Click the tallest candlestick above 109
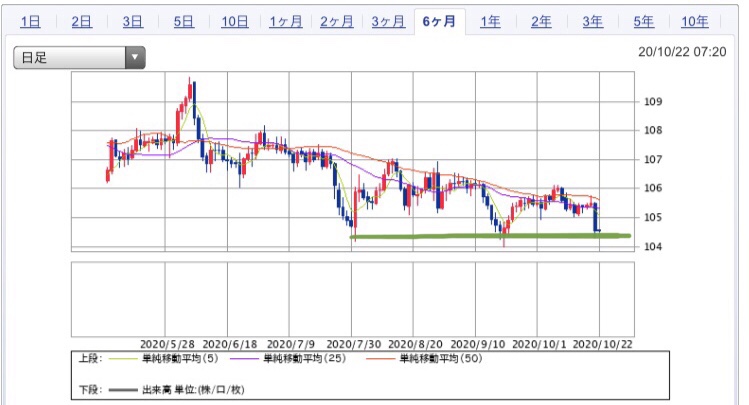749x405 pixels. pyautogui.click(x=190, y=90)
